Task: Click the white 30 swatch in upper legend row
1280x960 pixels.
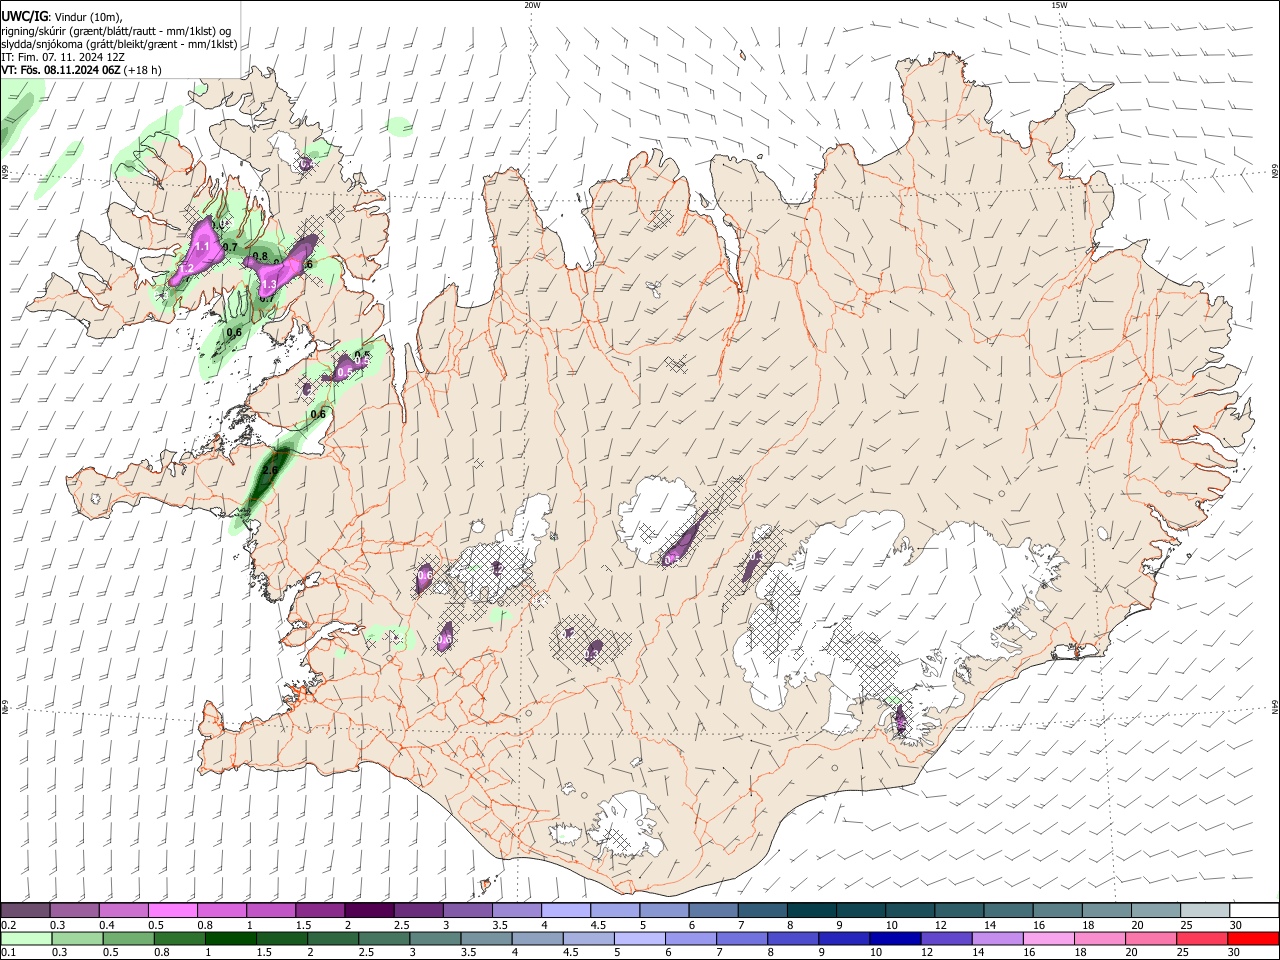Action: tap(1253, 911)
